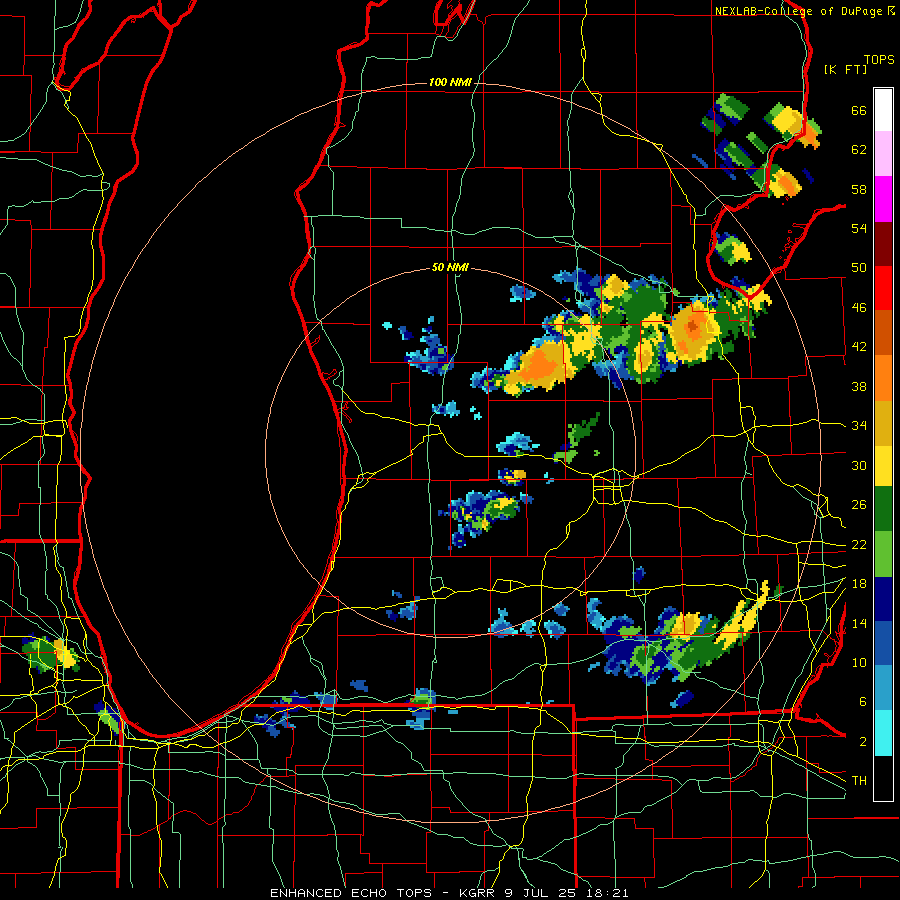
Task: Click the dark red (maroon) legend swatch
Action: click(883, 243)
